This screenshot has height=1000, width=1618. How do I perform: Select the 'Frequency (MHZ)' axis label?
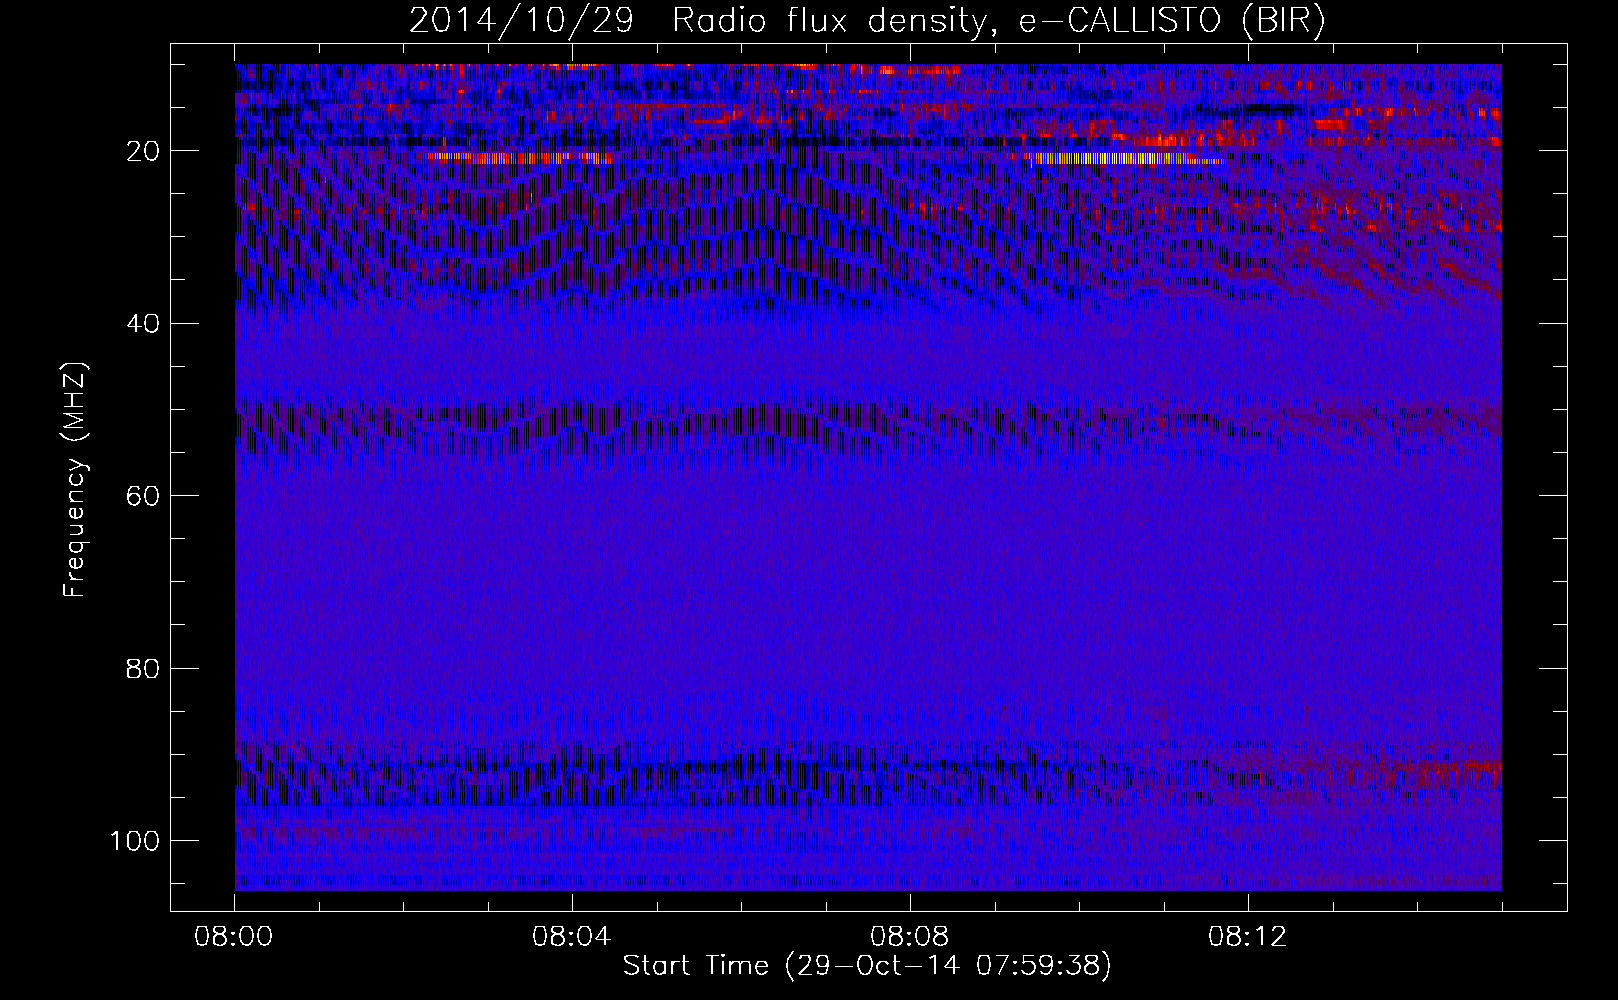tap(75, 481)
